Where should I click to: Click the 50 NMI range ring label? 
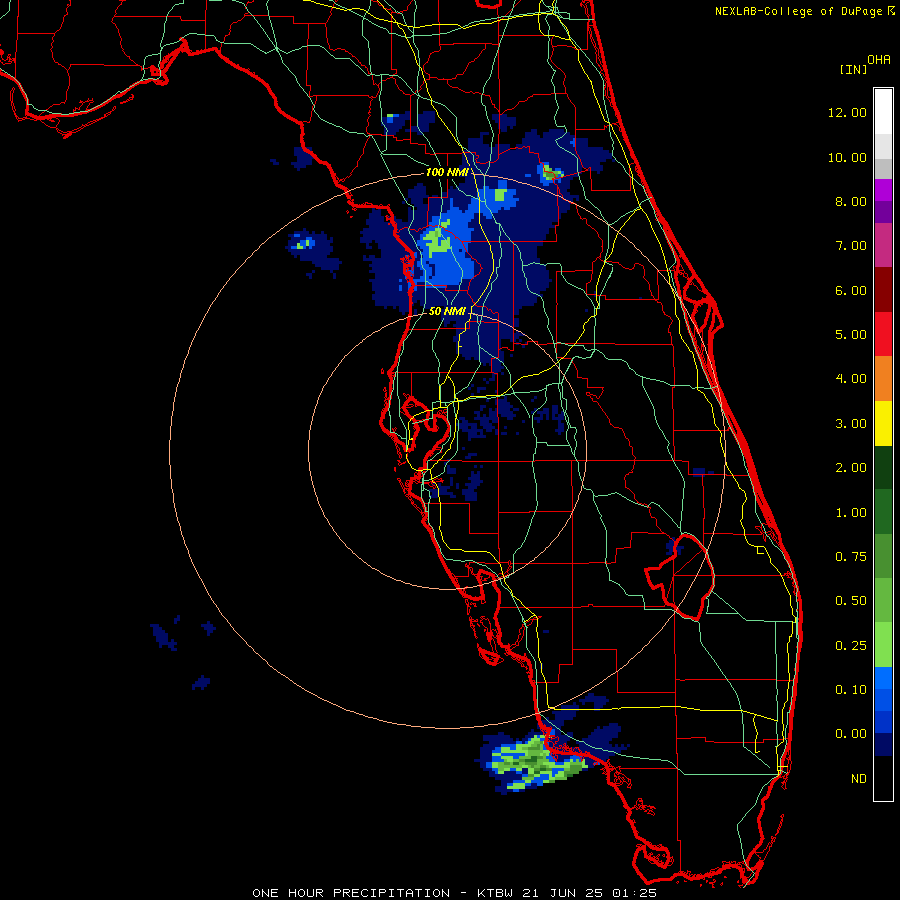447,311
